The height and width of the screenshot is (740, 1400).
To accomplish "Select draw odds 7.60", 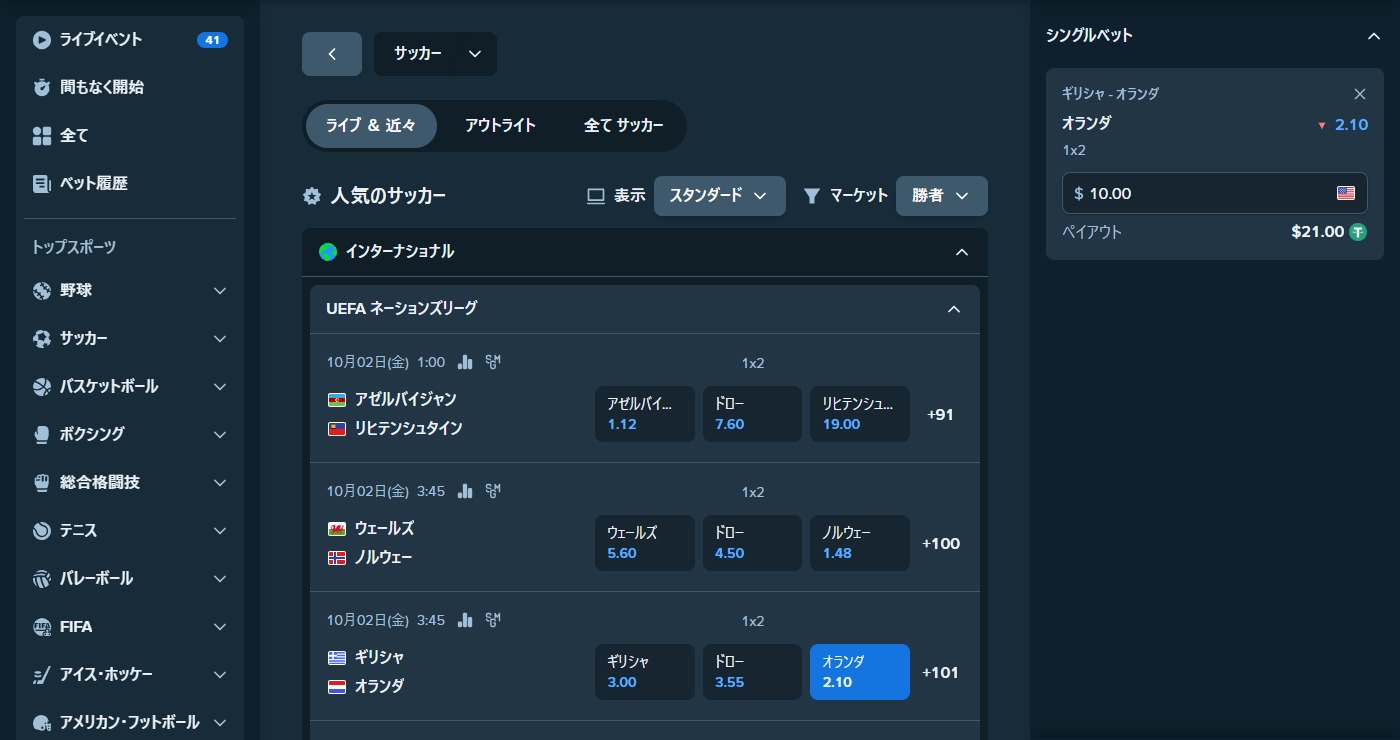I will [752, 414].
